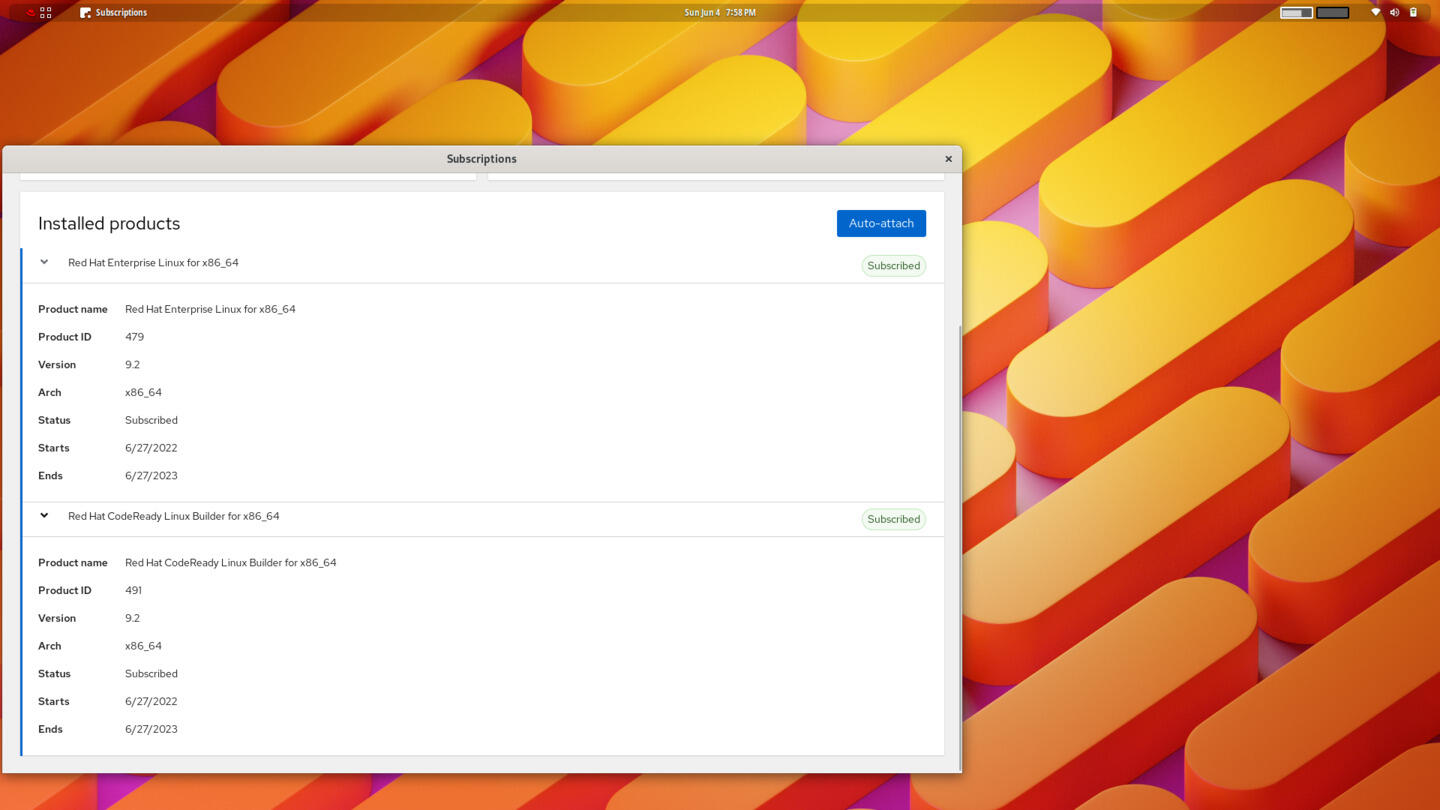Open the clock showing Sun Jun 4 7:58 PM

pos(720,12)
